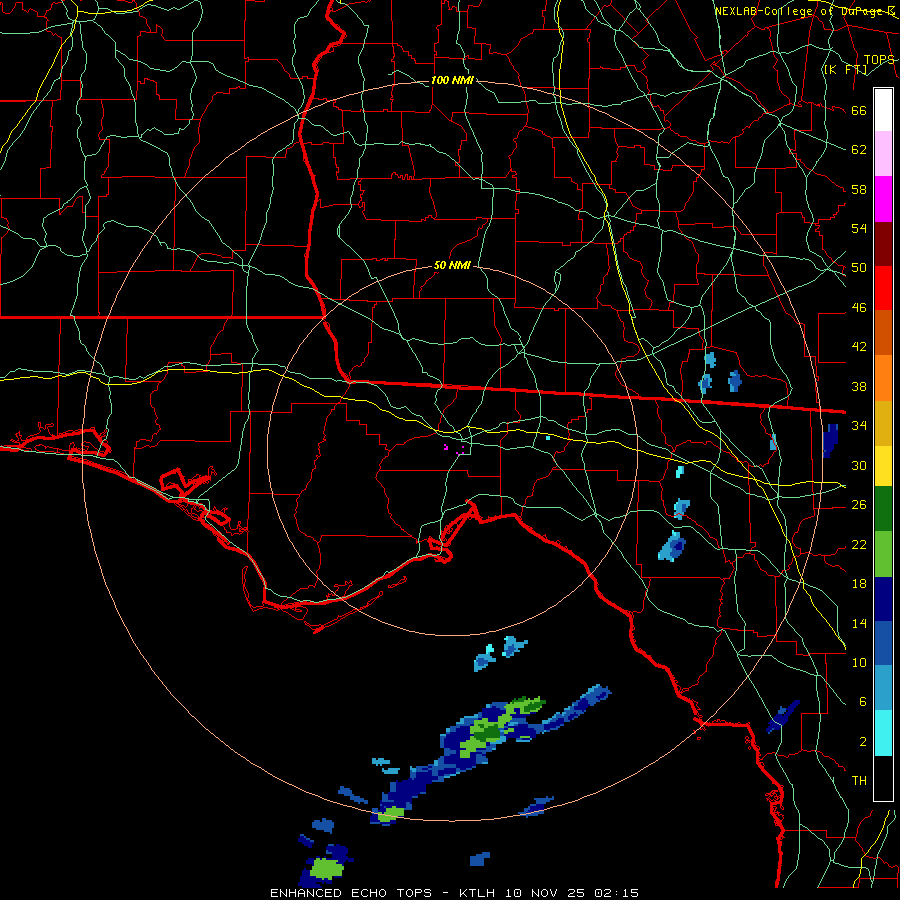Click the 6 legend value
900x900 pixels.
click(x=863, y=702)
